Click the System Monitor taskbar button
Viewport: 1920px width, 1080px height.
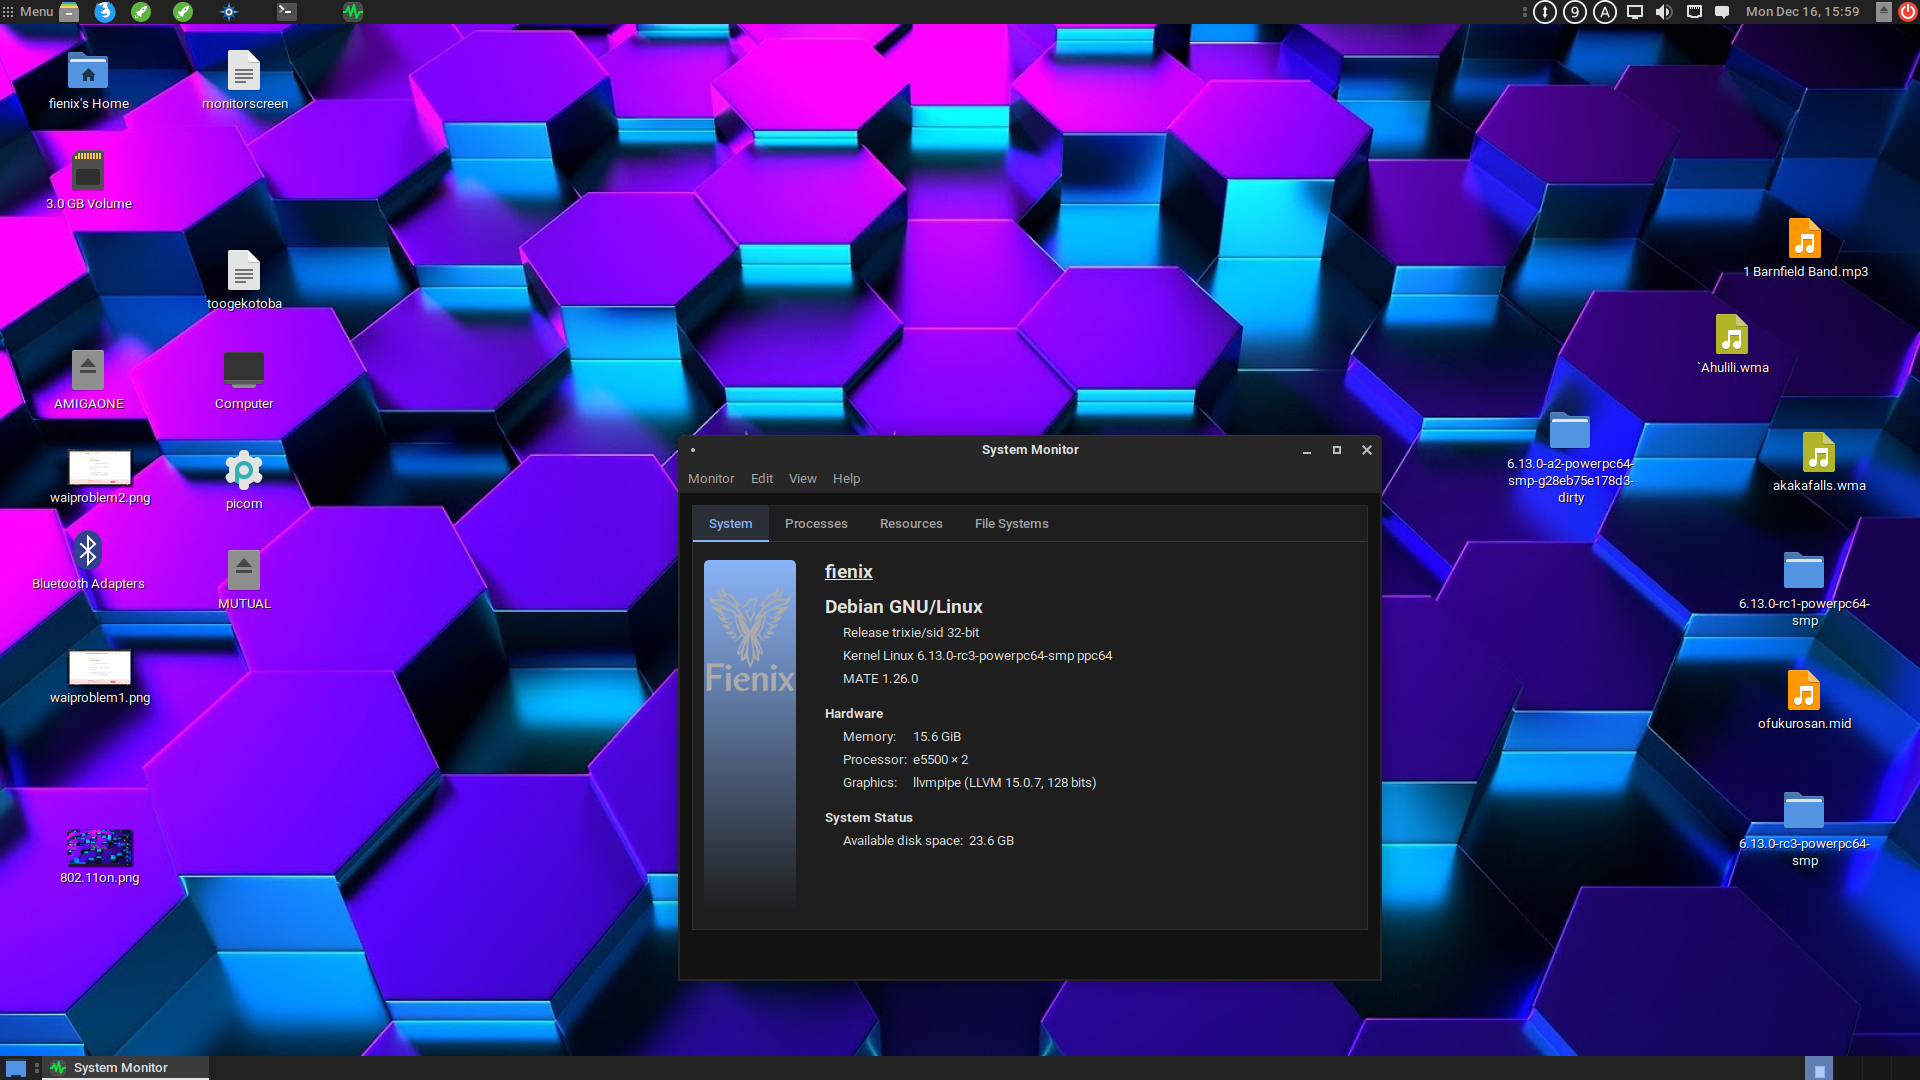[120, 1068]
